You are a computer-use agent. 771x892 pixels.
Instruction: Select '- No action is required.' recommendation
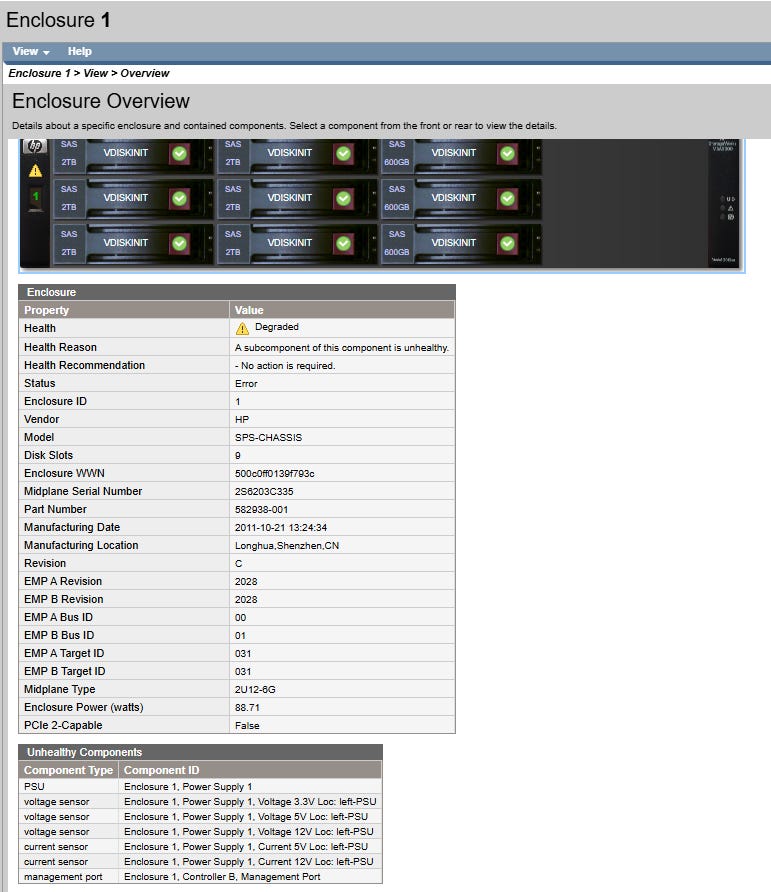click(285, 366)
